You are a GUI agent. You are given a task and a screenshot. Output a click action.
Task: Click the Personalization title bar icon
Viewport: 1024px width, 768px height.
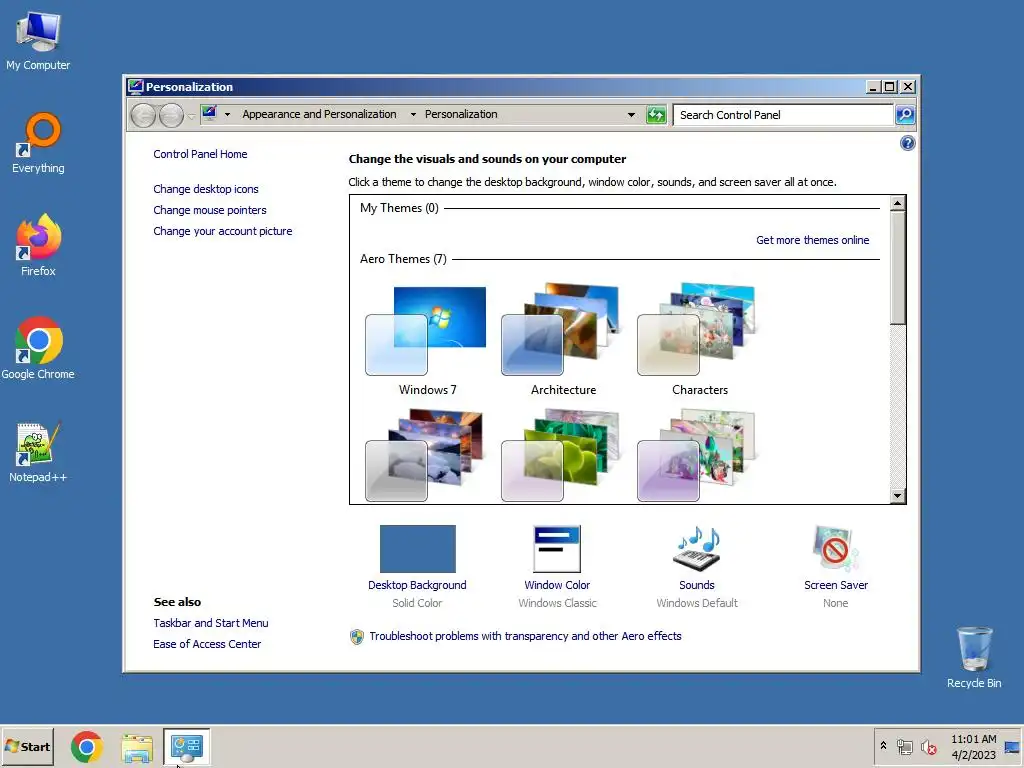tap(136, 86)
